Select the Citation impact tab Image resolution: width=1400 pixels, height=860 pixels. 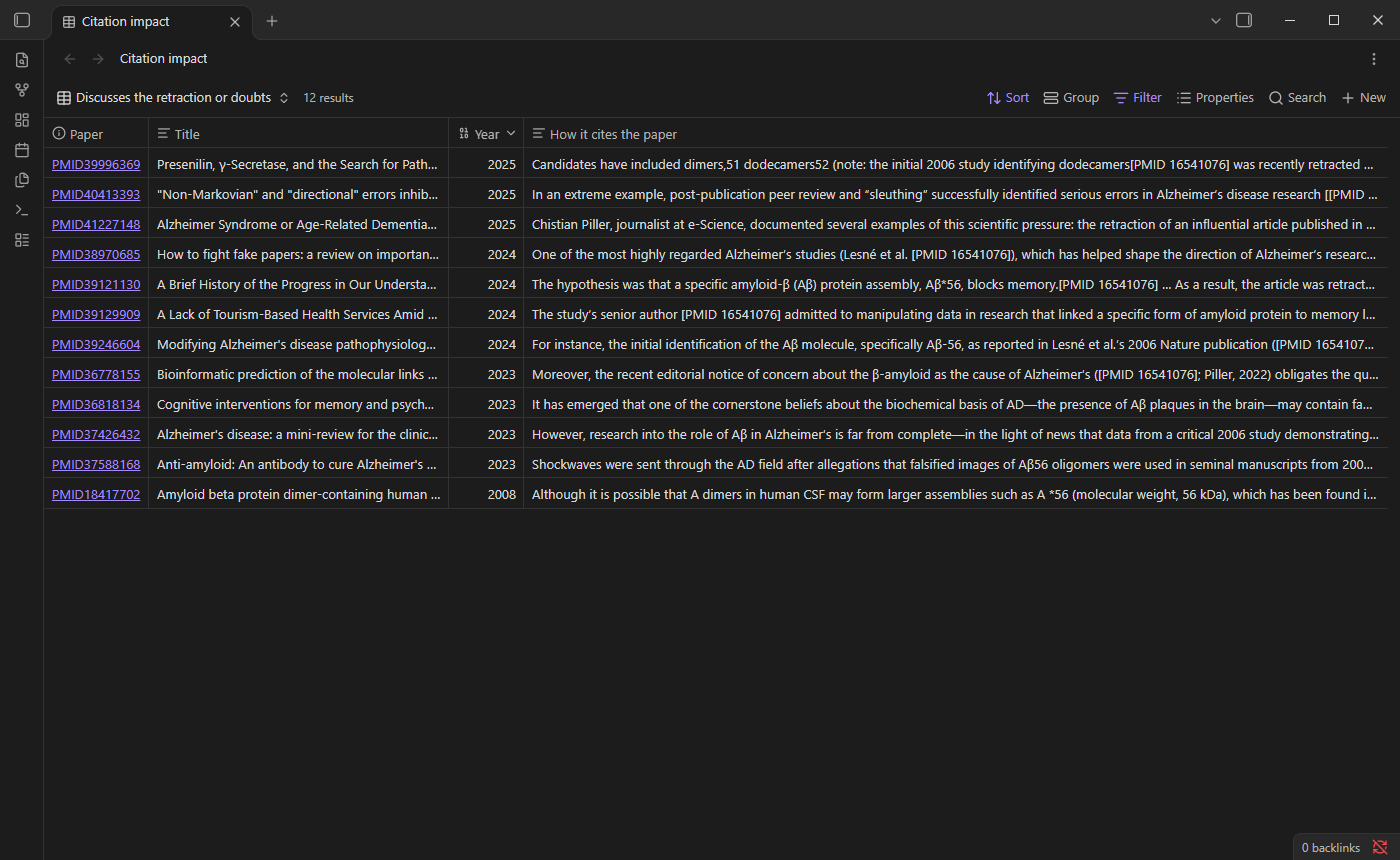click(151, 21)
